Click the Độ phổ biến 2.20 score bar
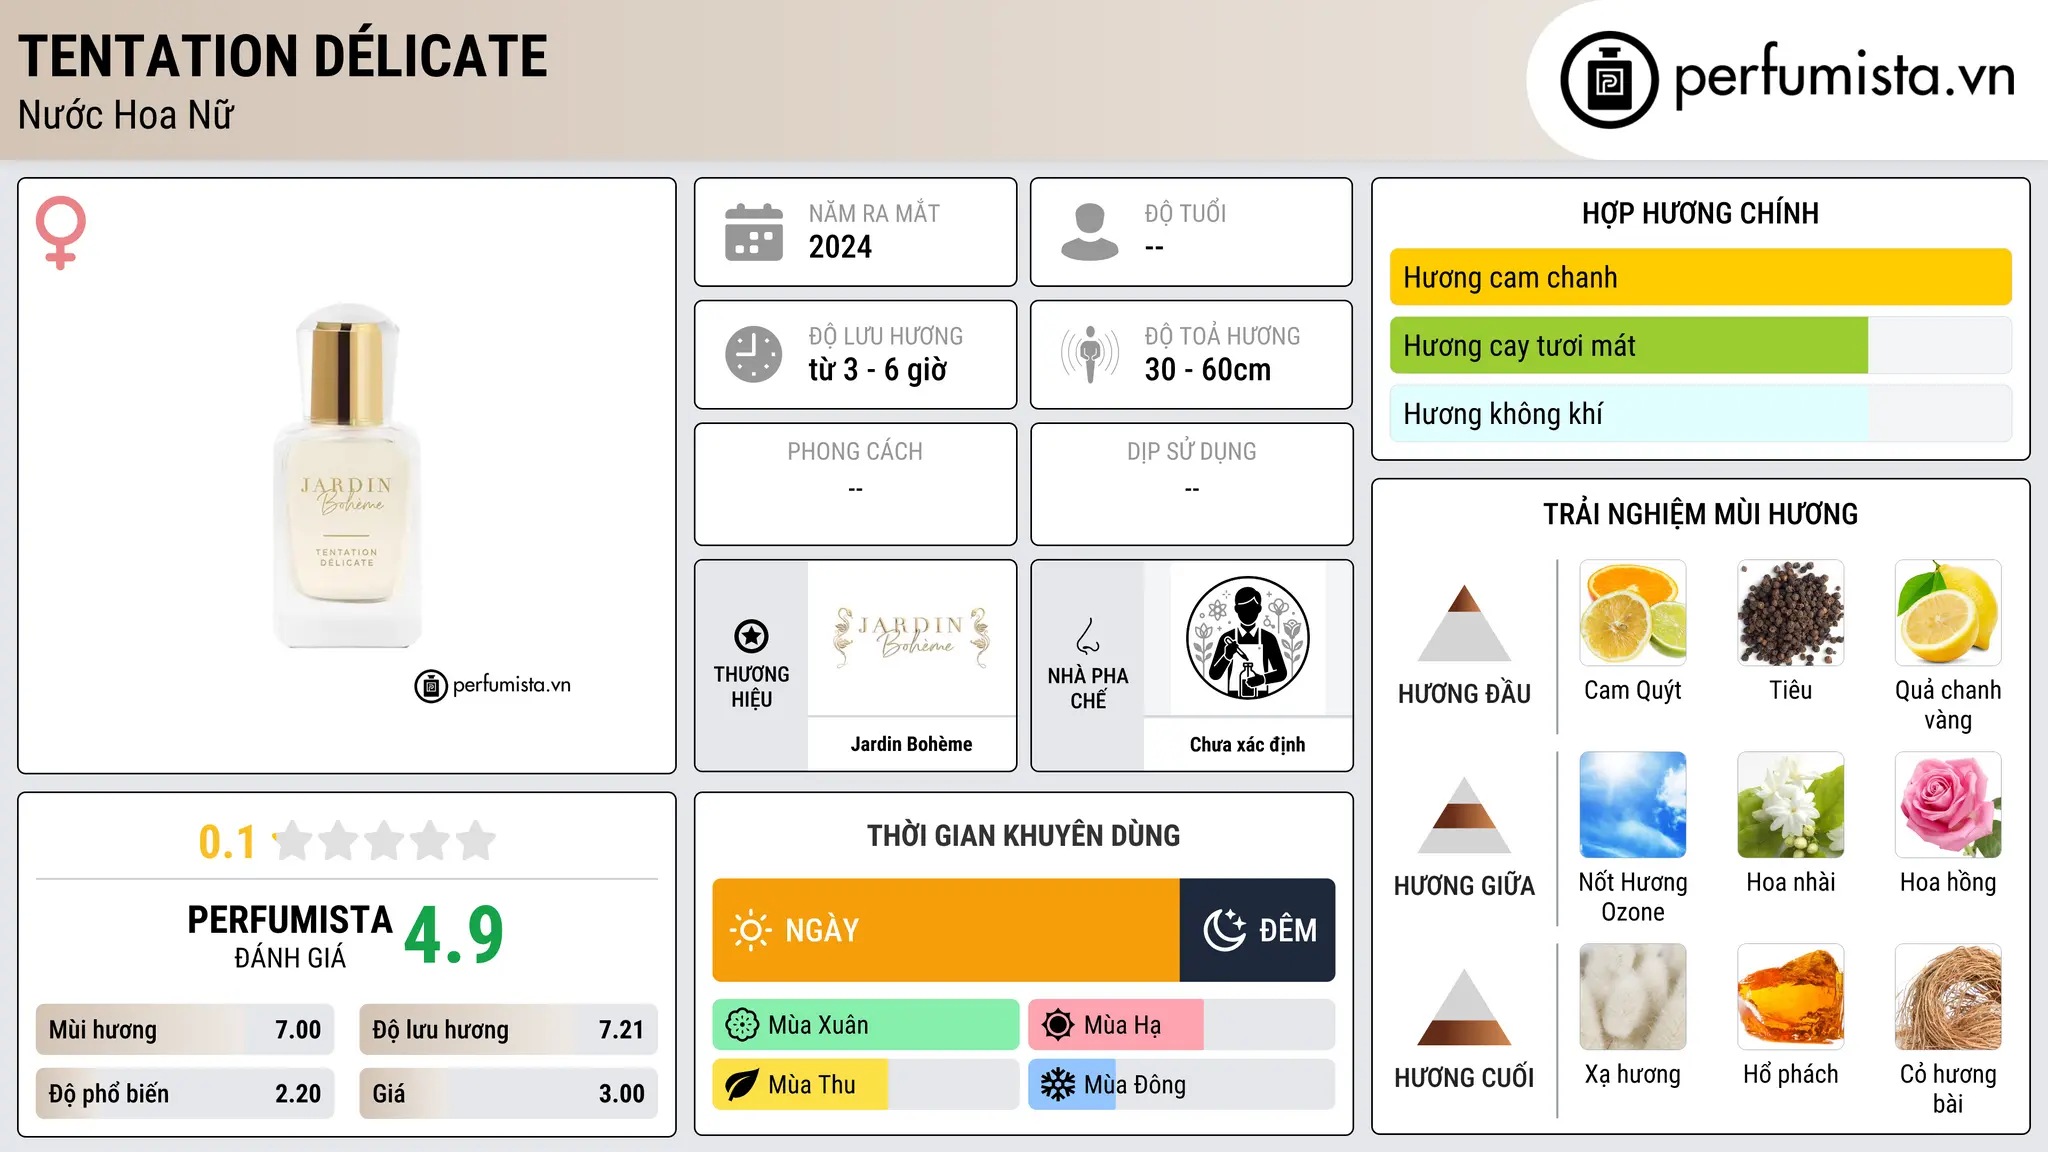The height and width of the screenshot is (1152, 2048). click(185, 1093)
